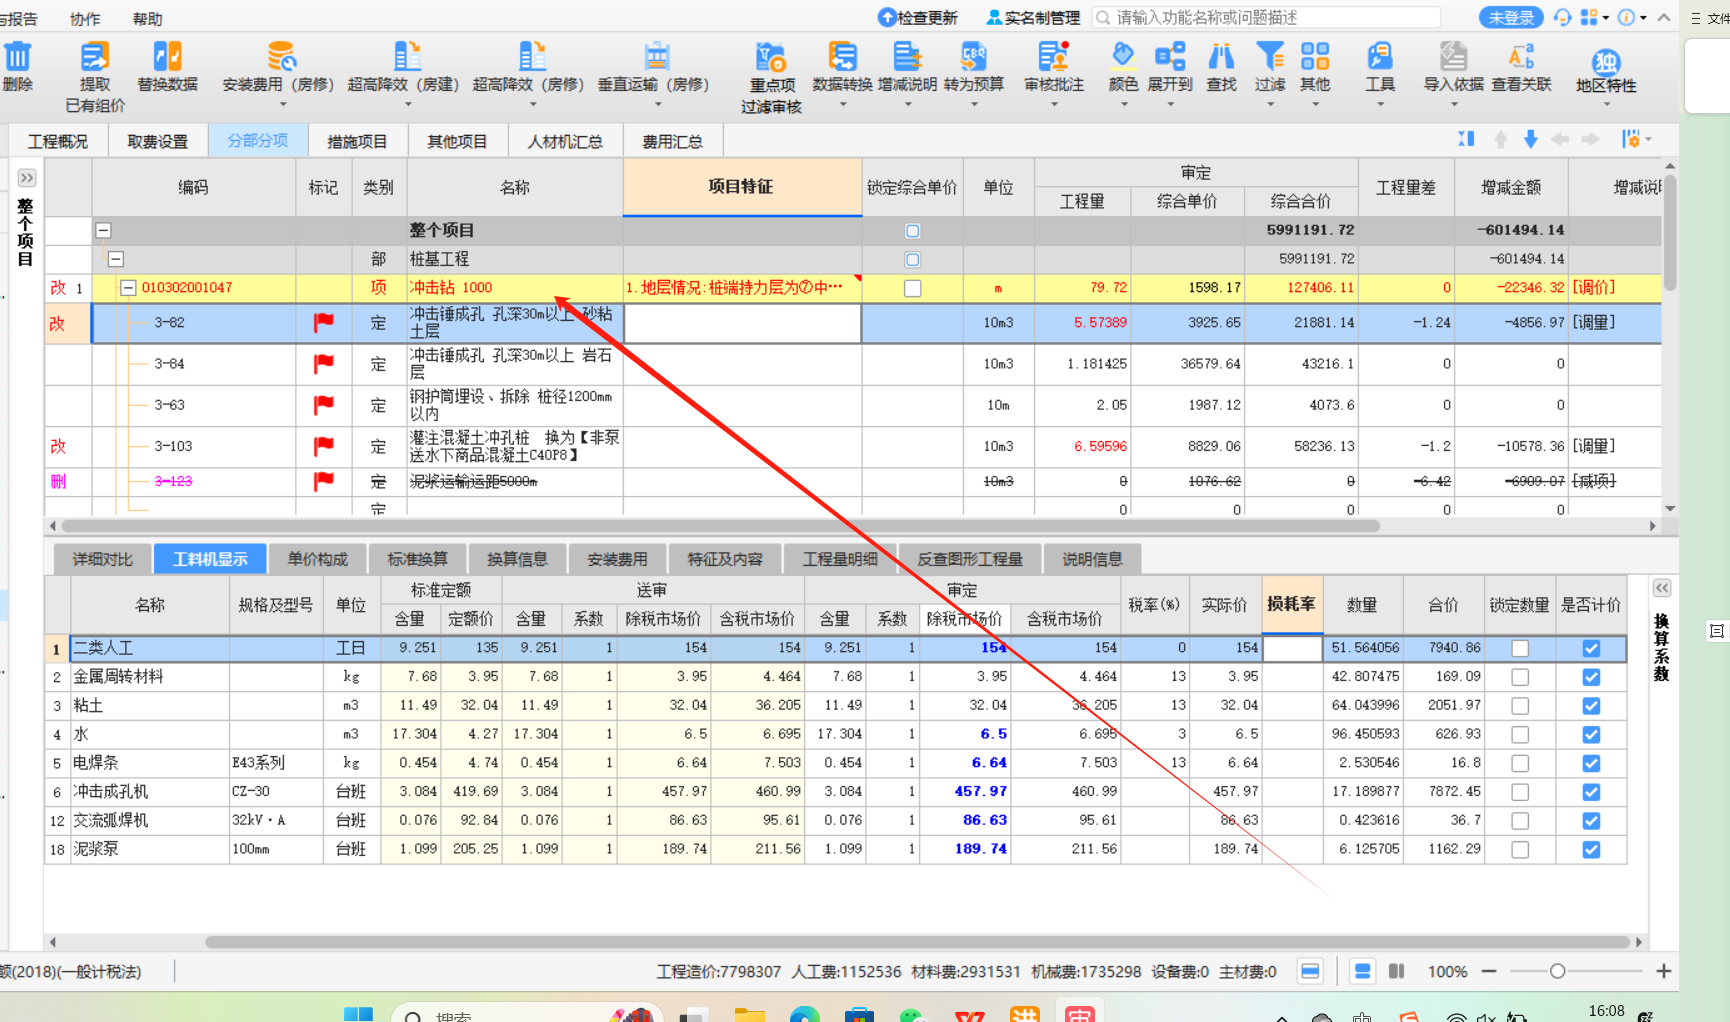Click the 查看关联 icon
The height and width of the screenshot is (1022, 1730).
[1521, 67]
